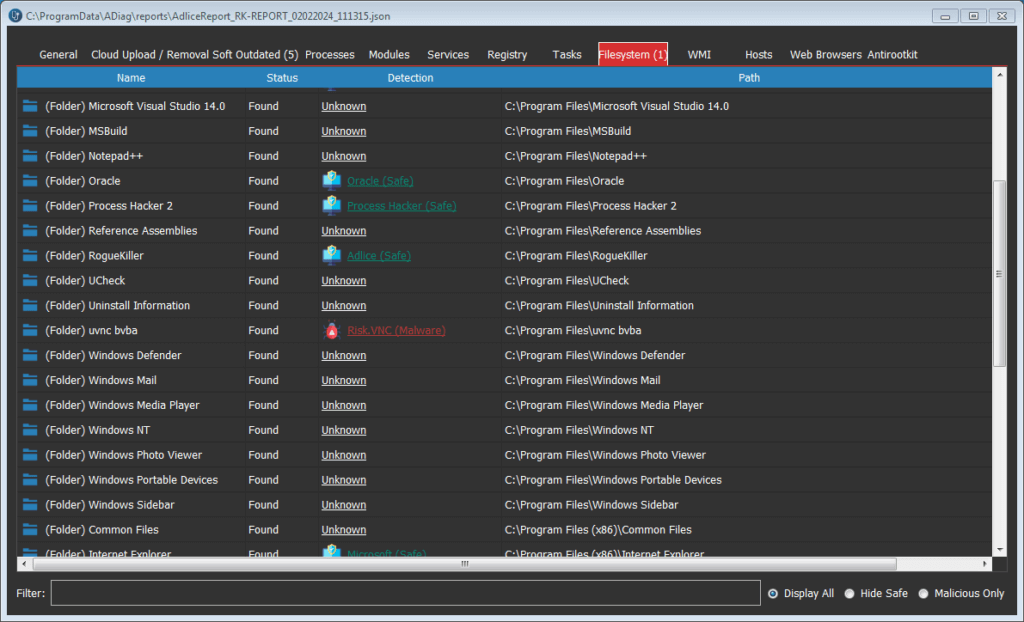
Task: Sort the list by Name column header
Action: (x=131, y=78)
